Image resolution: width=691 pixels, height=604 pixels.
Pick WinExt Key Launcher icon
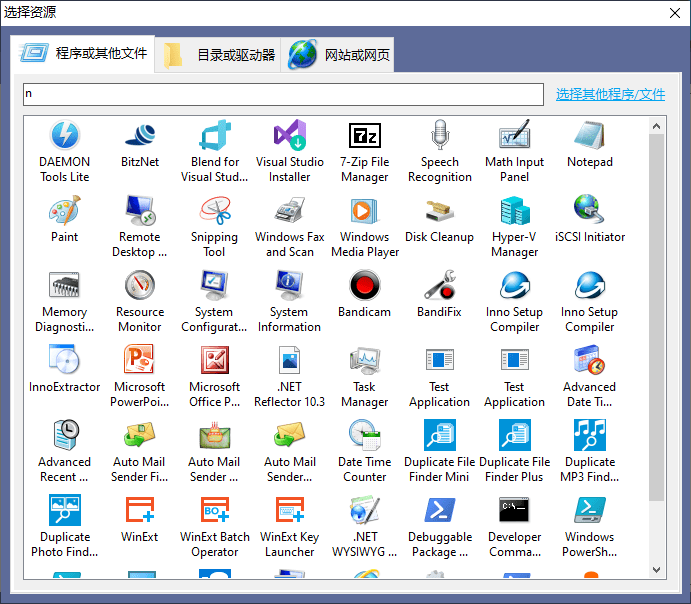point(290,510)
